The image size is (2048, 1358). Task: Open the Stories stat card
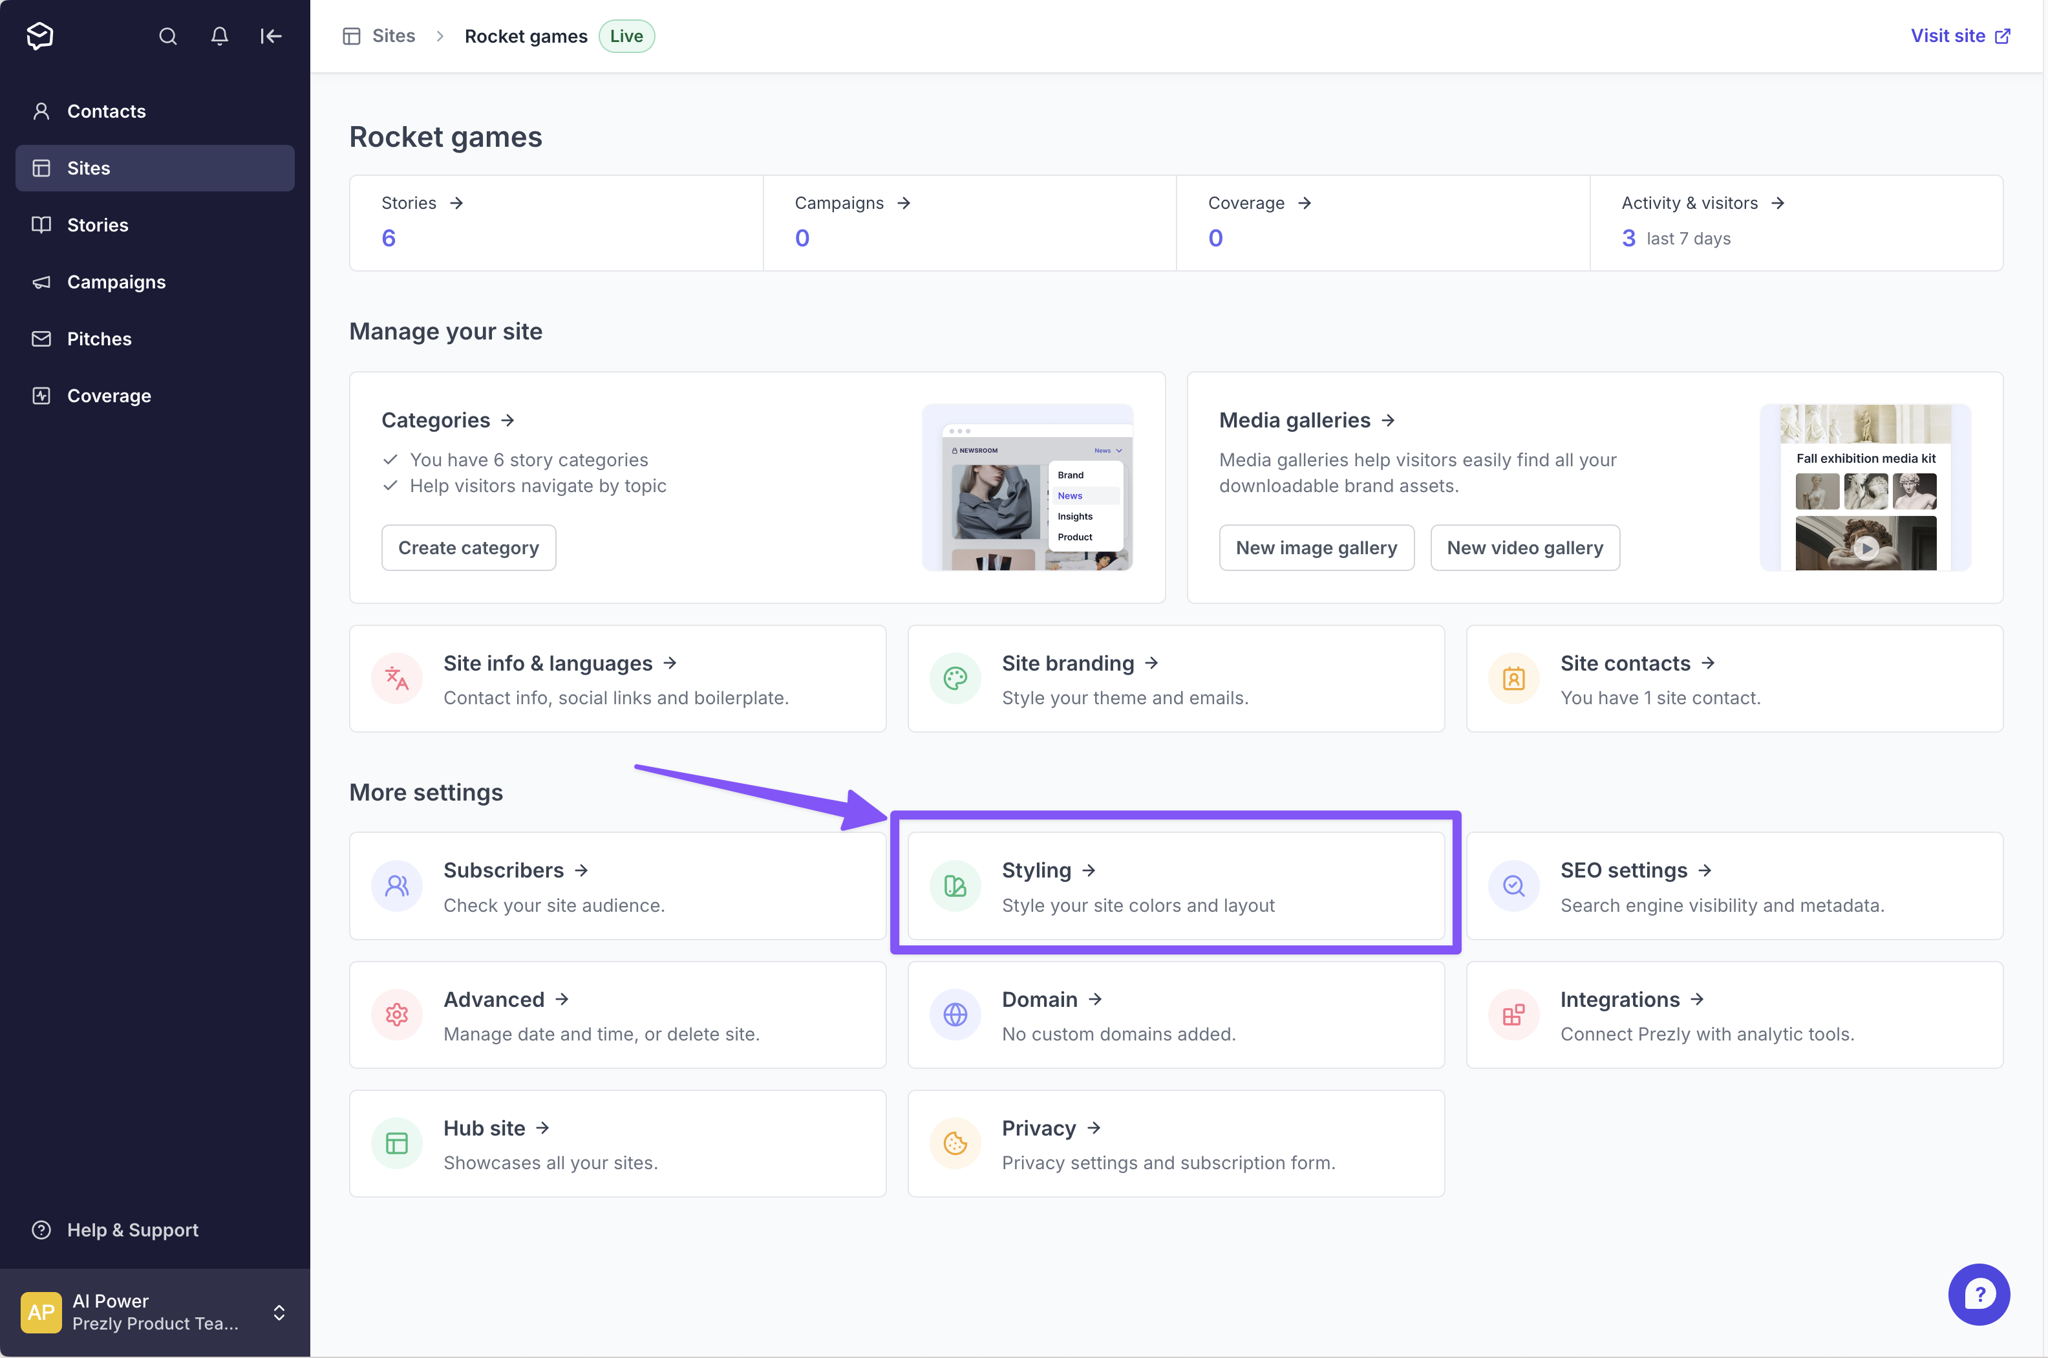pyautogui.click(x=556, y=223)
